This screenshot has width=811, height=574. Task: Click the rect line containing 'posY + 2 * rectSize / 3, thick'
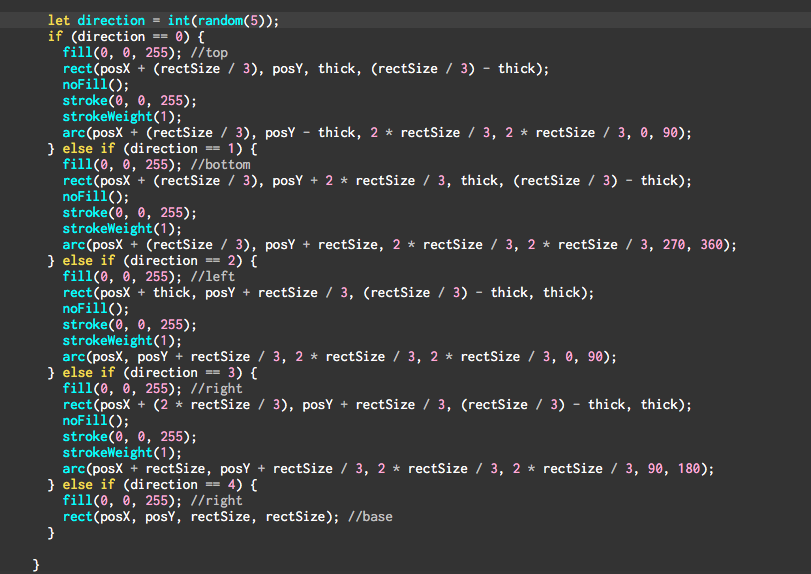click(x=377, y=181)
